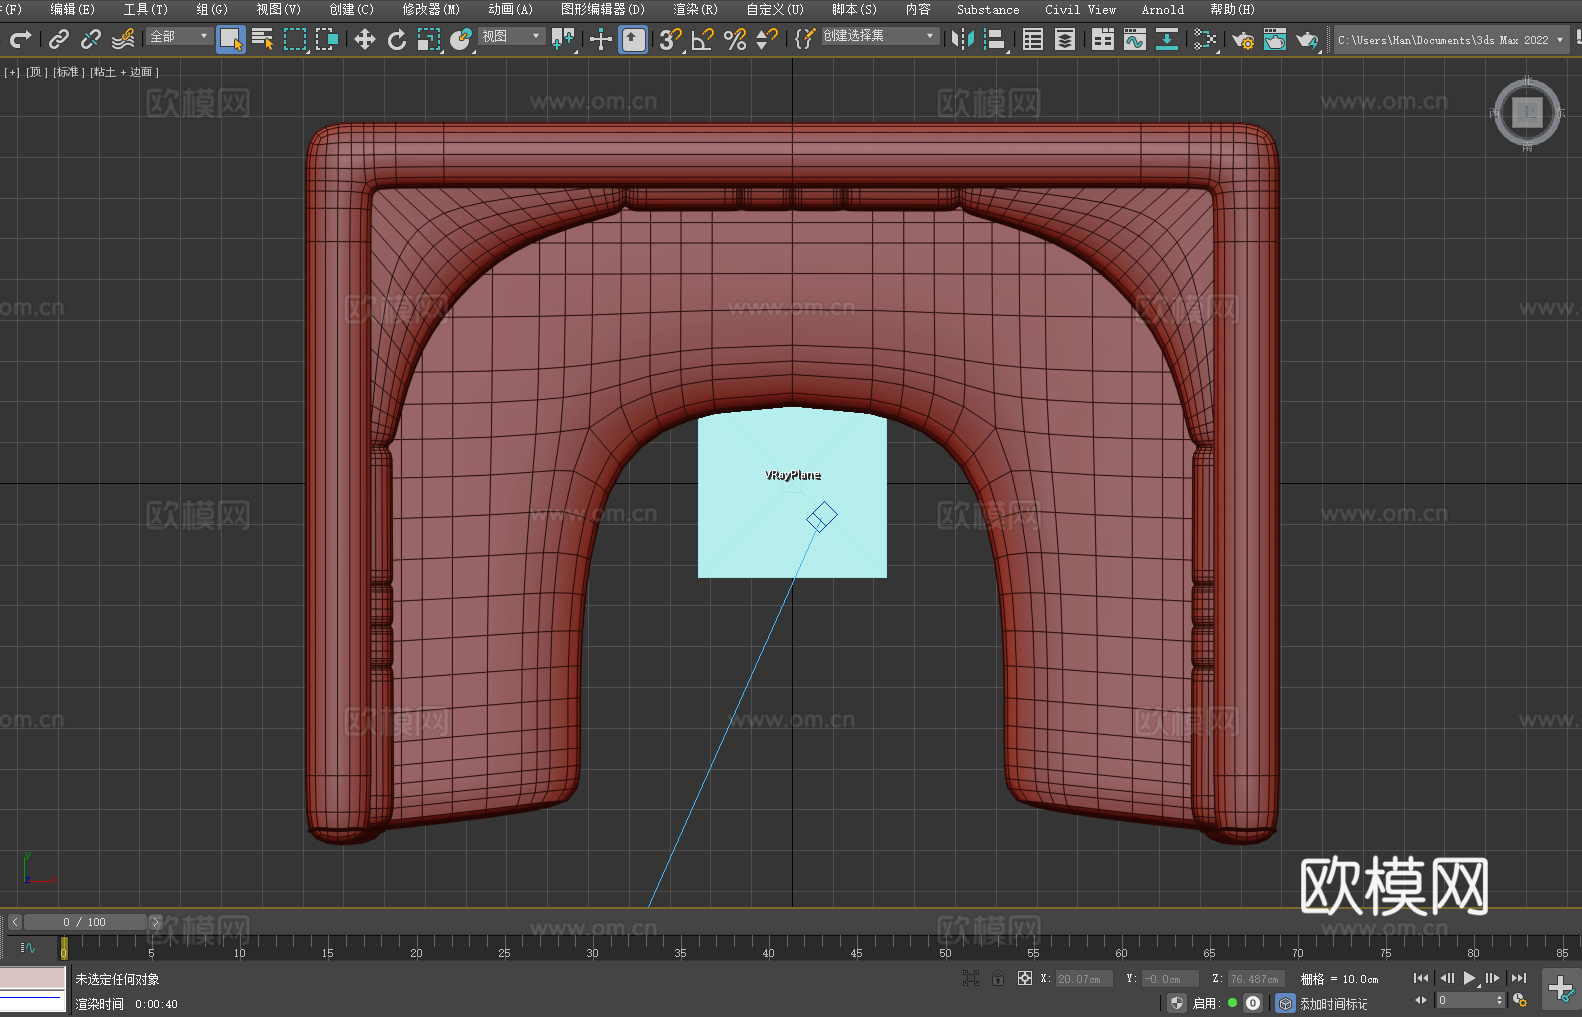Step to the next frame
The height and width of the screenshot is (1017, 1582).
click(1493, 978)
